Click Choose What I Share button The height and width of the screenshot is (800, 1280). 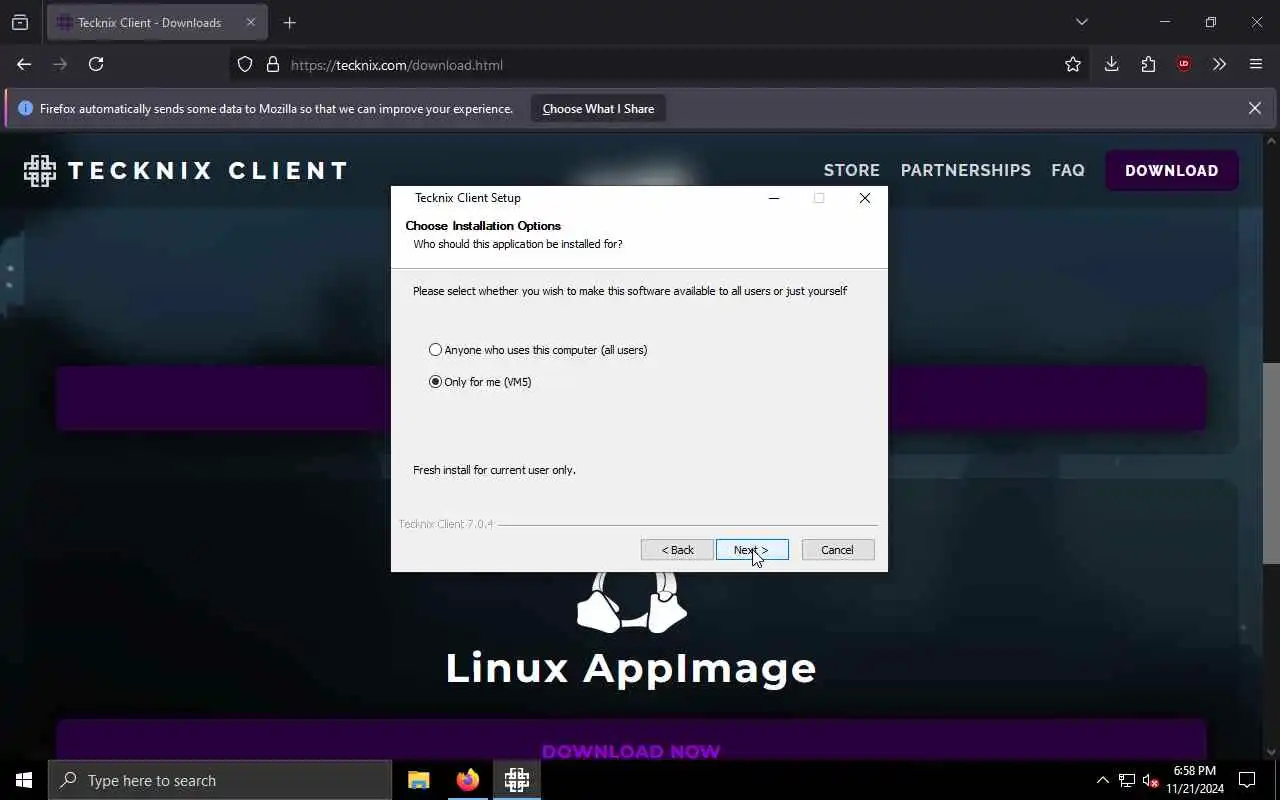click(598, 109)
